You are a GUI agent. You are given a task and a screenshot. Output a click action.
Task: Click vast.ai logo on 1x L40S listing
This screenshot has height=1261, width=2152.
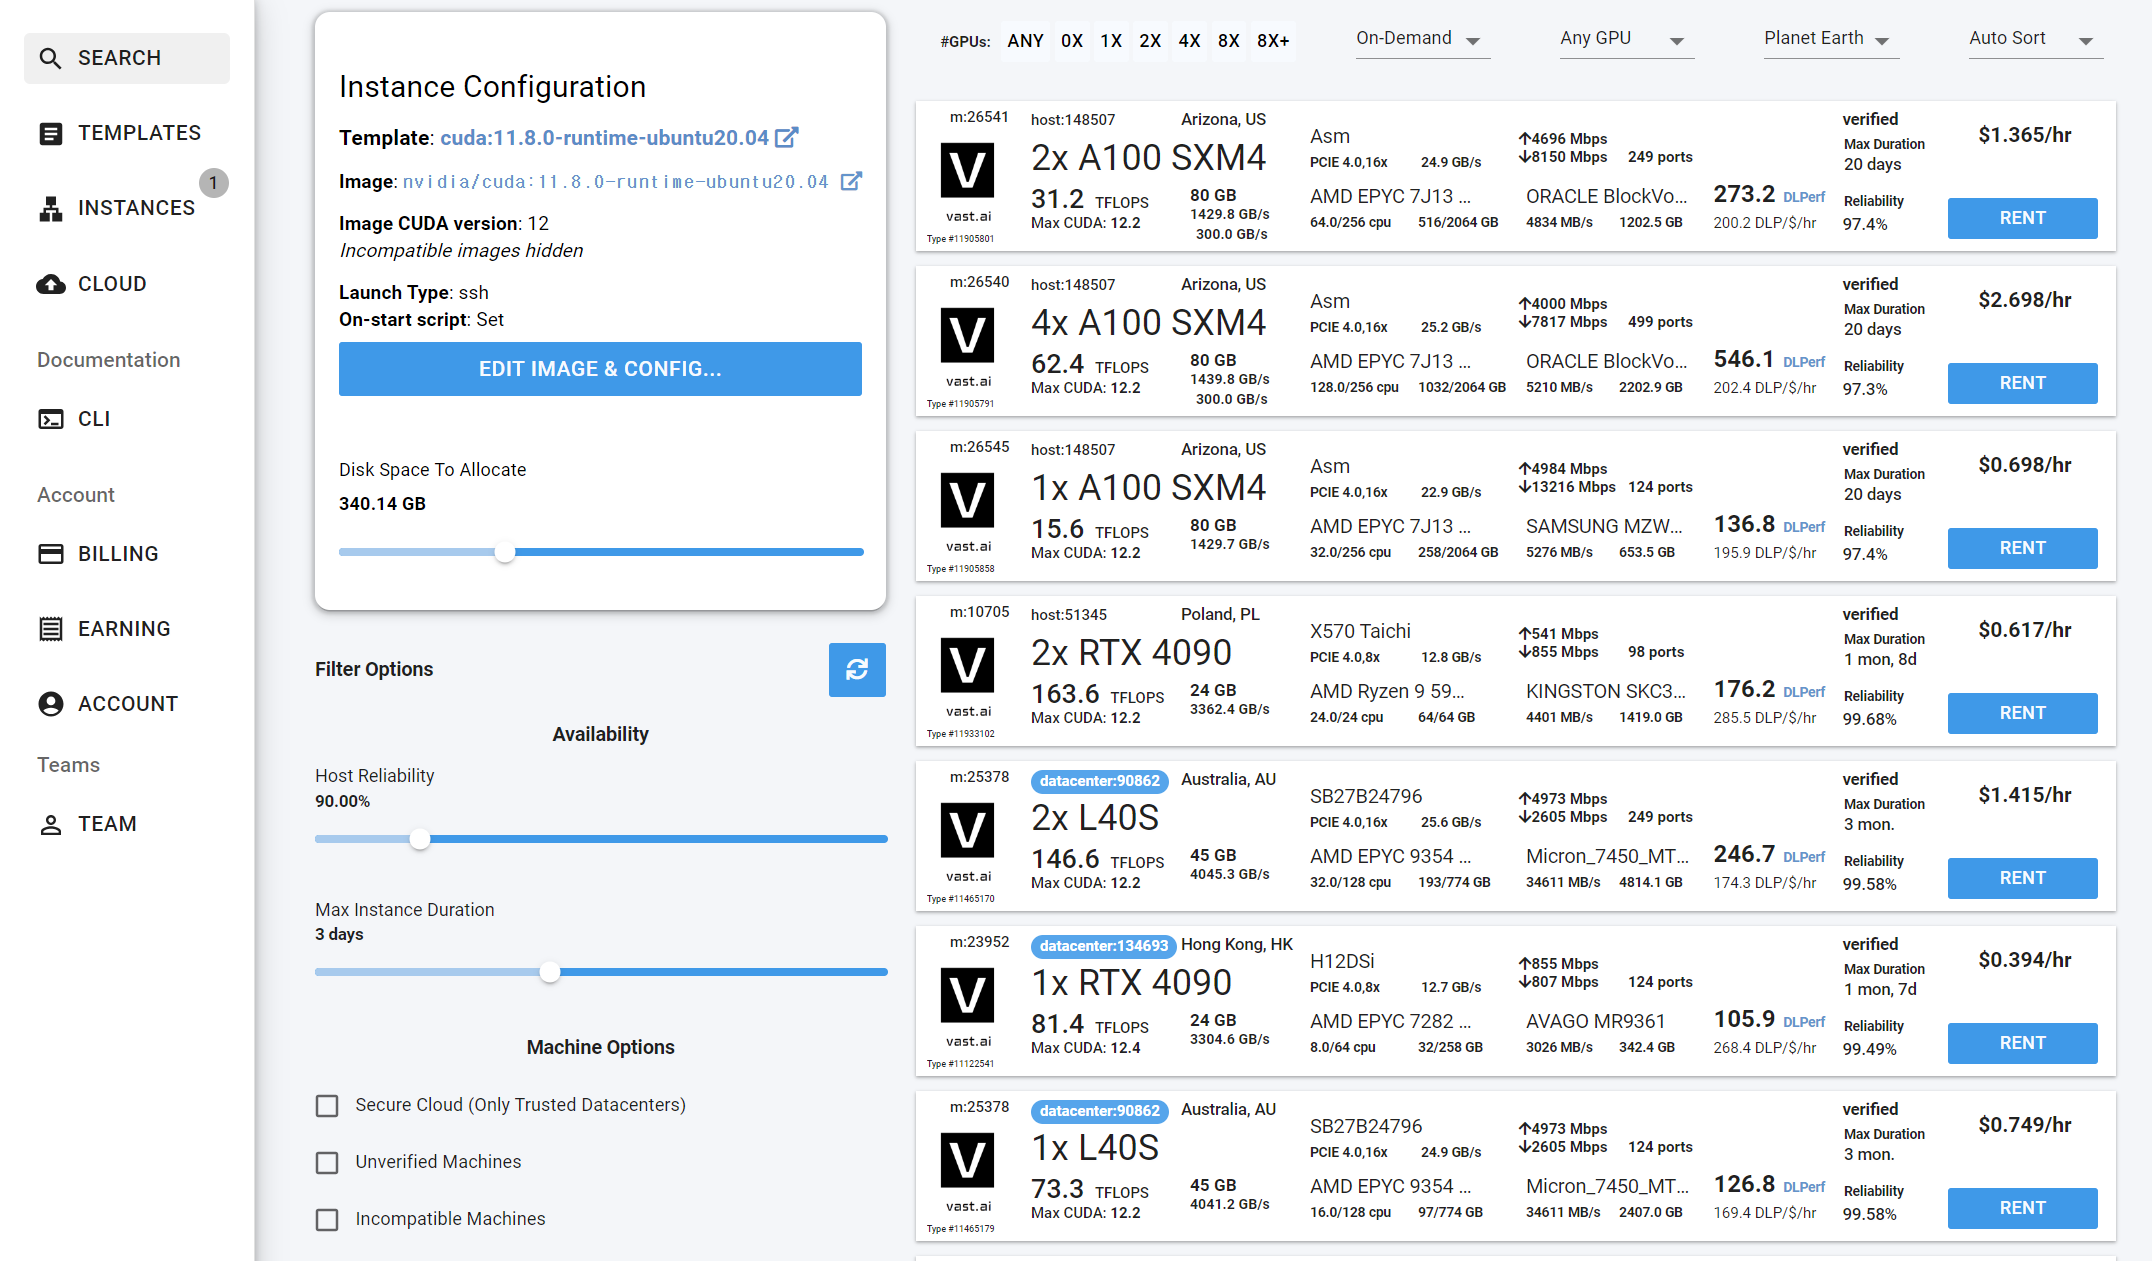(x=967, y=1161)
